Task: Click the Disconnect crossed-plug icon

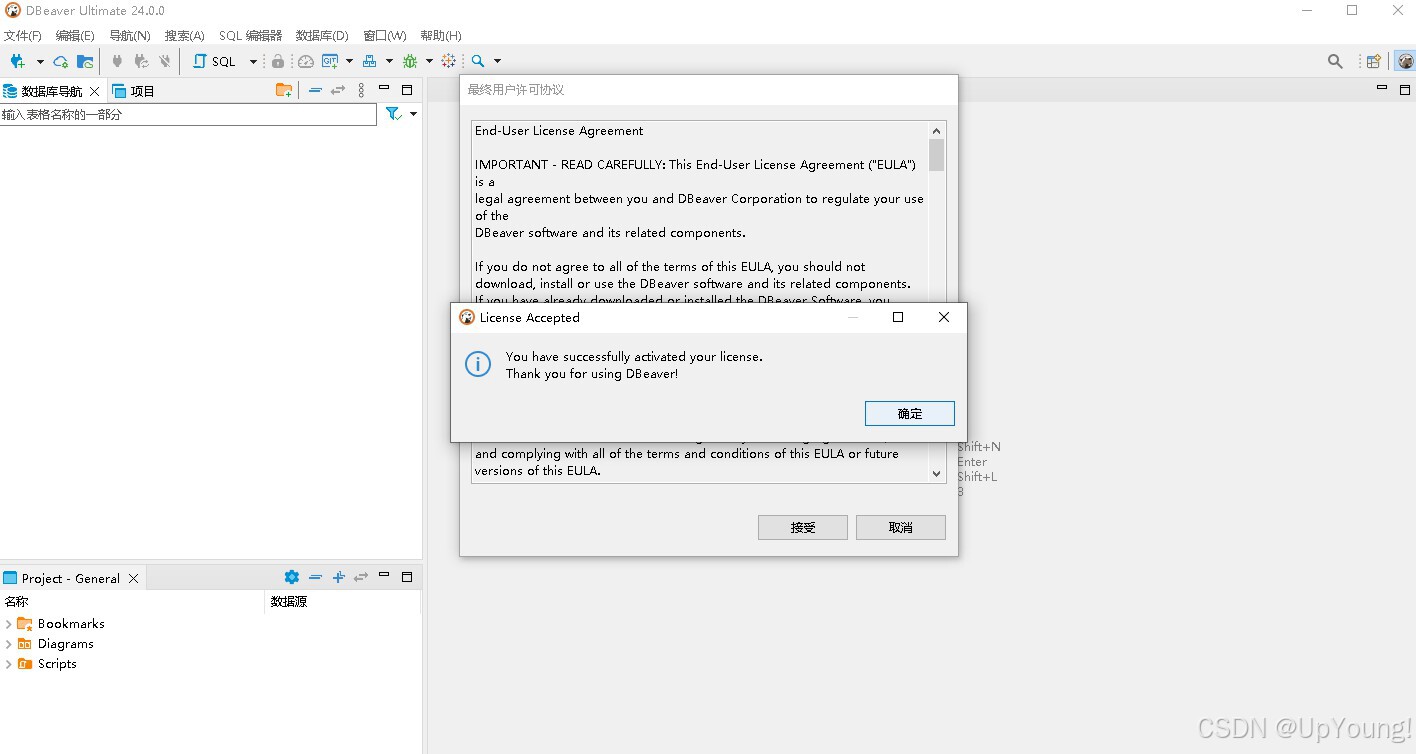Action: (x=165, y=61)
